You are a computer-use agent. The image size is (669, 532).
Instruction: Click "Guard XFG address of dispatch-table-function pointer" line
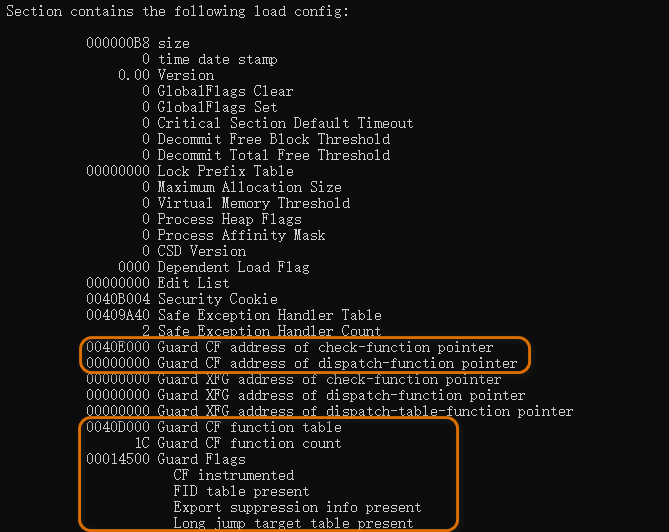tap(365, 411)
